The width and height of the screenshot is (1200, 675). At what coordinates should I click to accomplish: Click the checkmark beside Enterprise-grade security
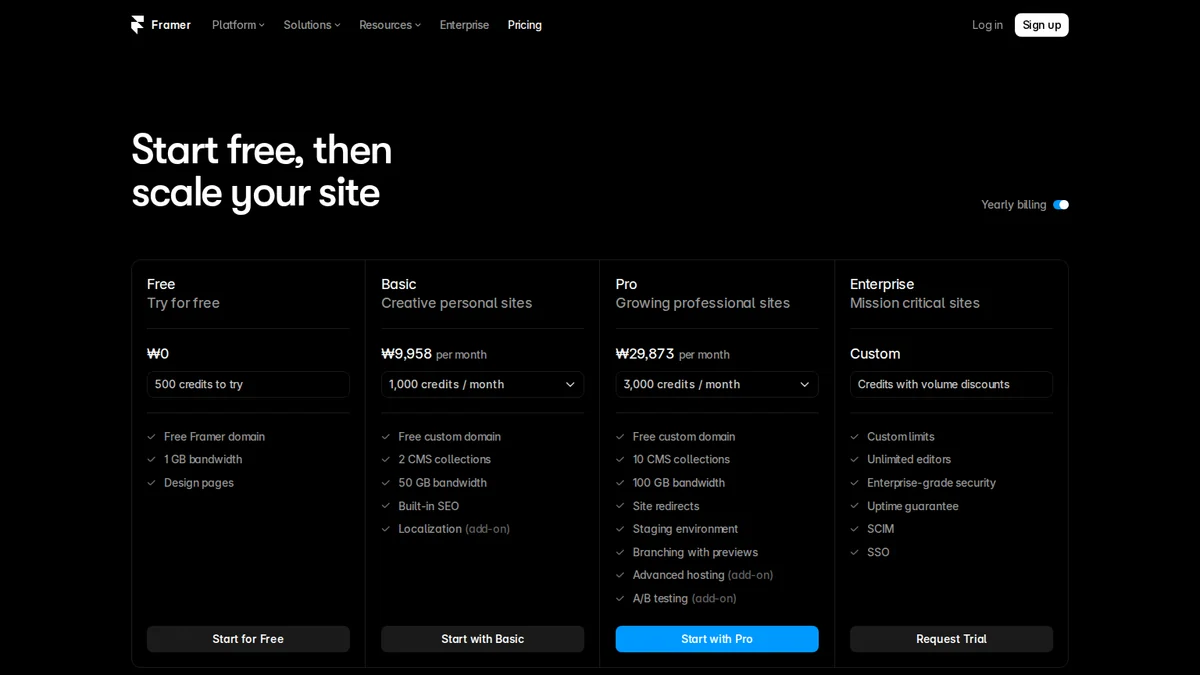pos(855,483)
